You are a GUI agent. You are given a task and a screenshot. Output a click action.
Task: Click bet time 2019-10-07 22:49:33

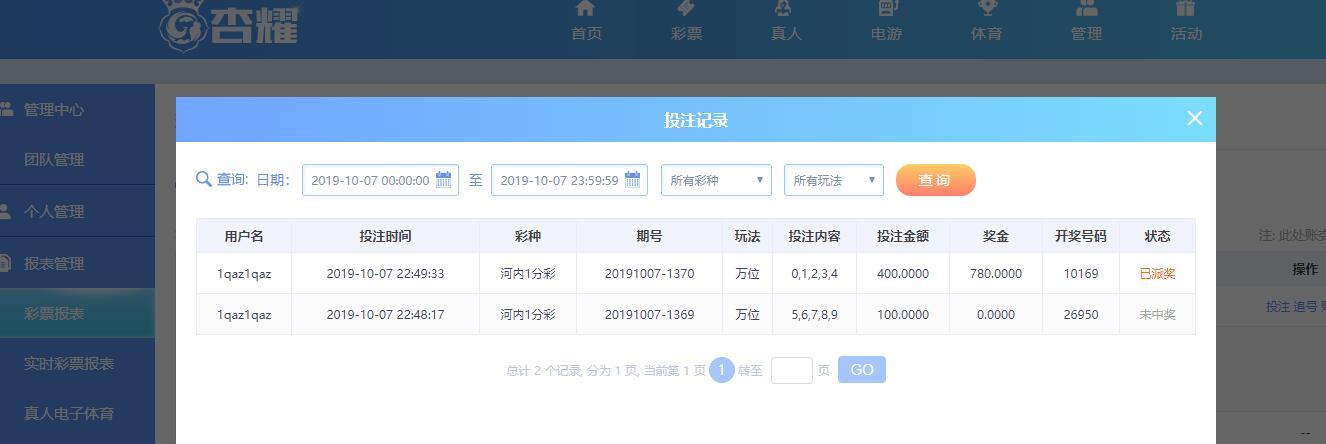(x=385, y=273)
